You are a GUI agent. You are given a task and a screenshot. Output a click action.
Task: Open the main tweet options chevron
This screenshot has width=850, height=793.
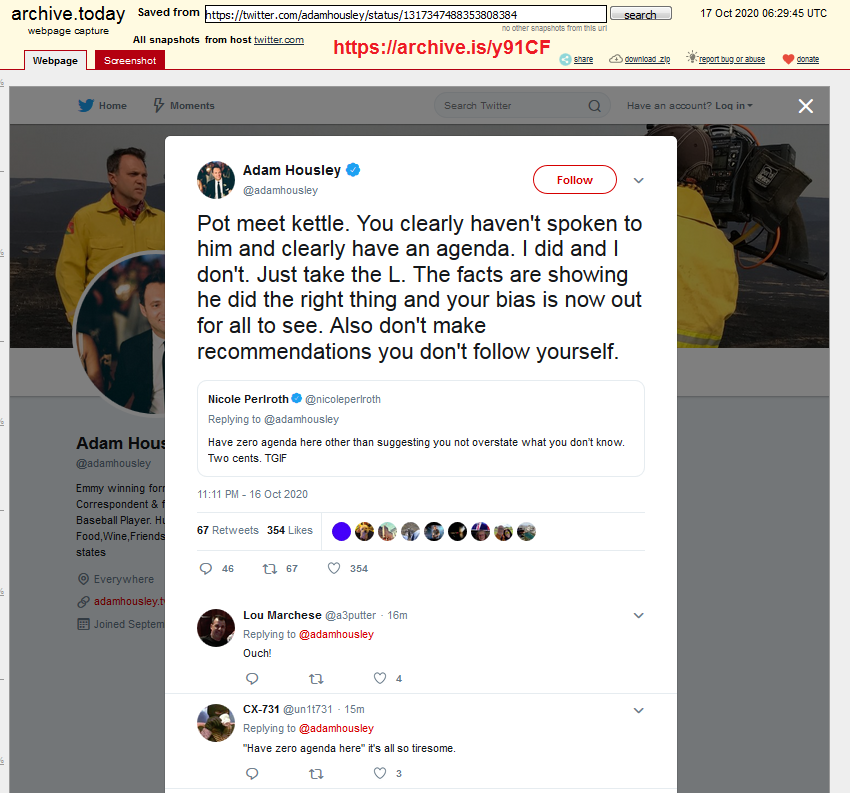click(x=639, y=180)
